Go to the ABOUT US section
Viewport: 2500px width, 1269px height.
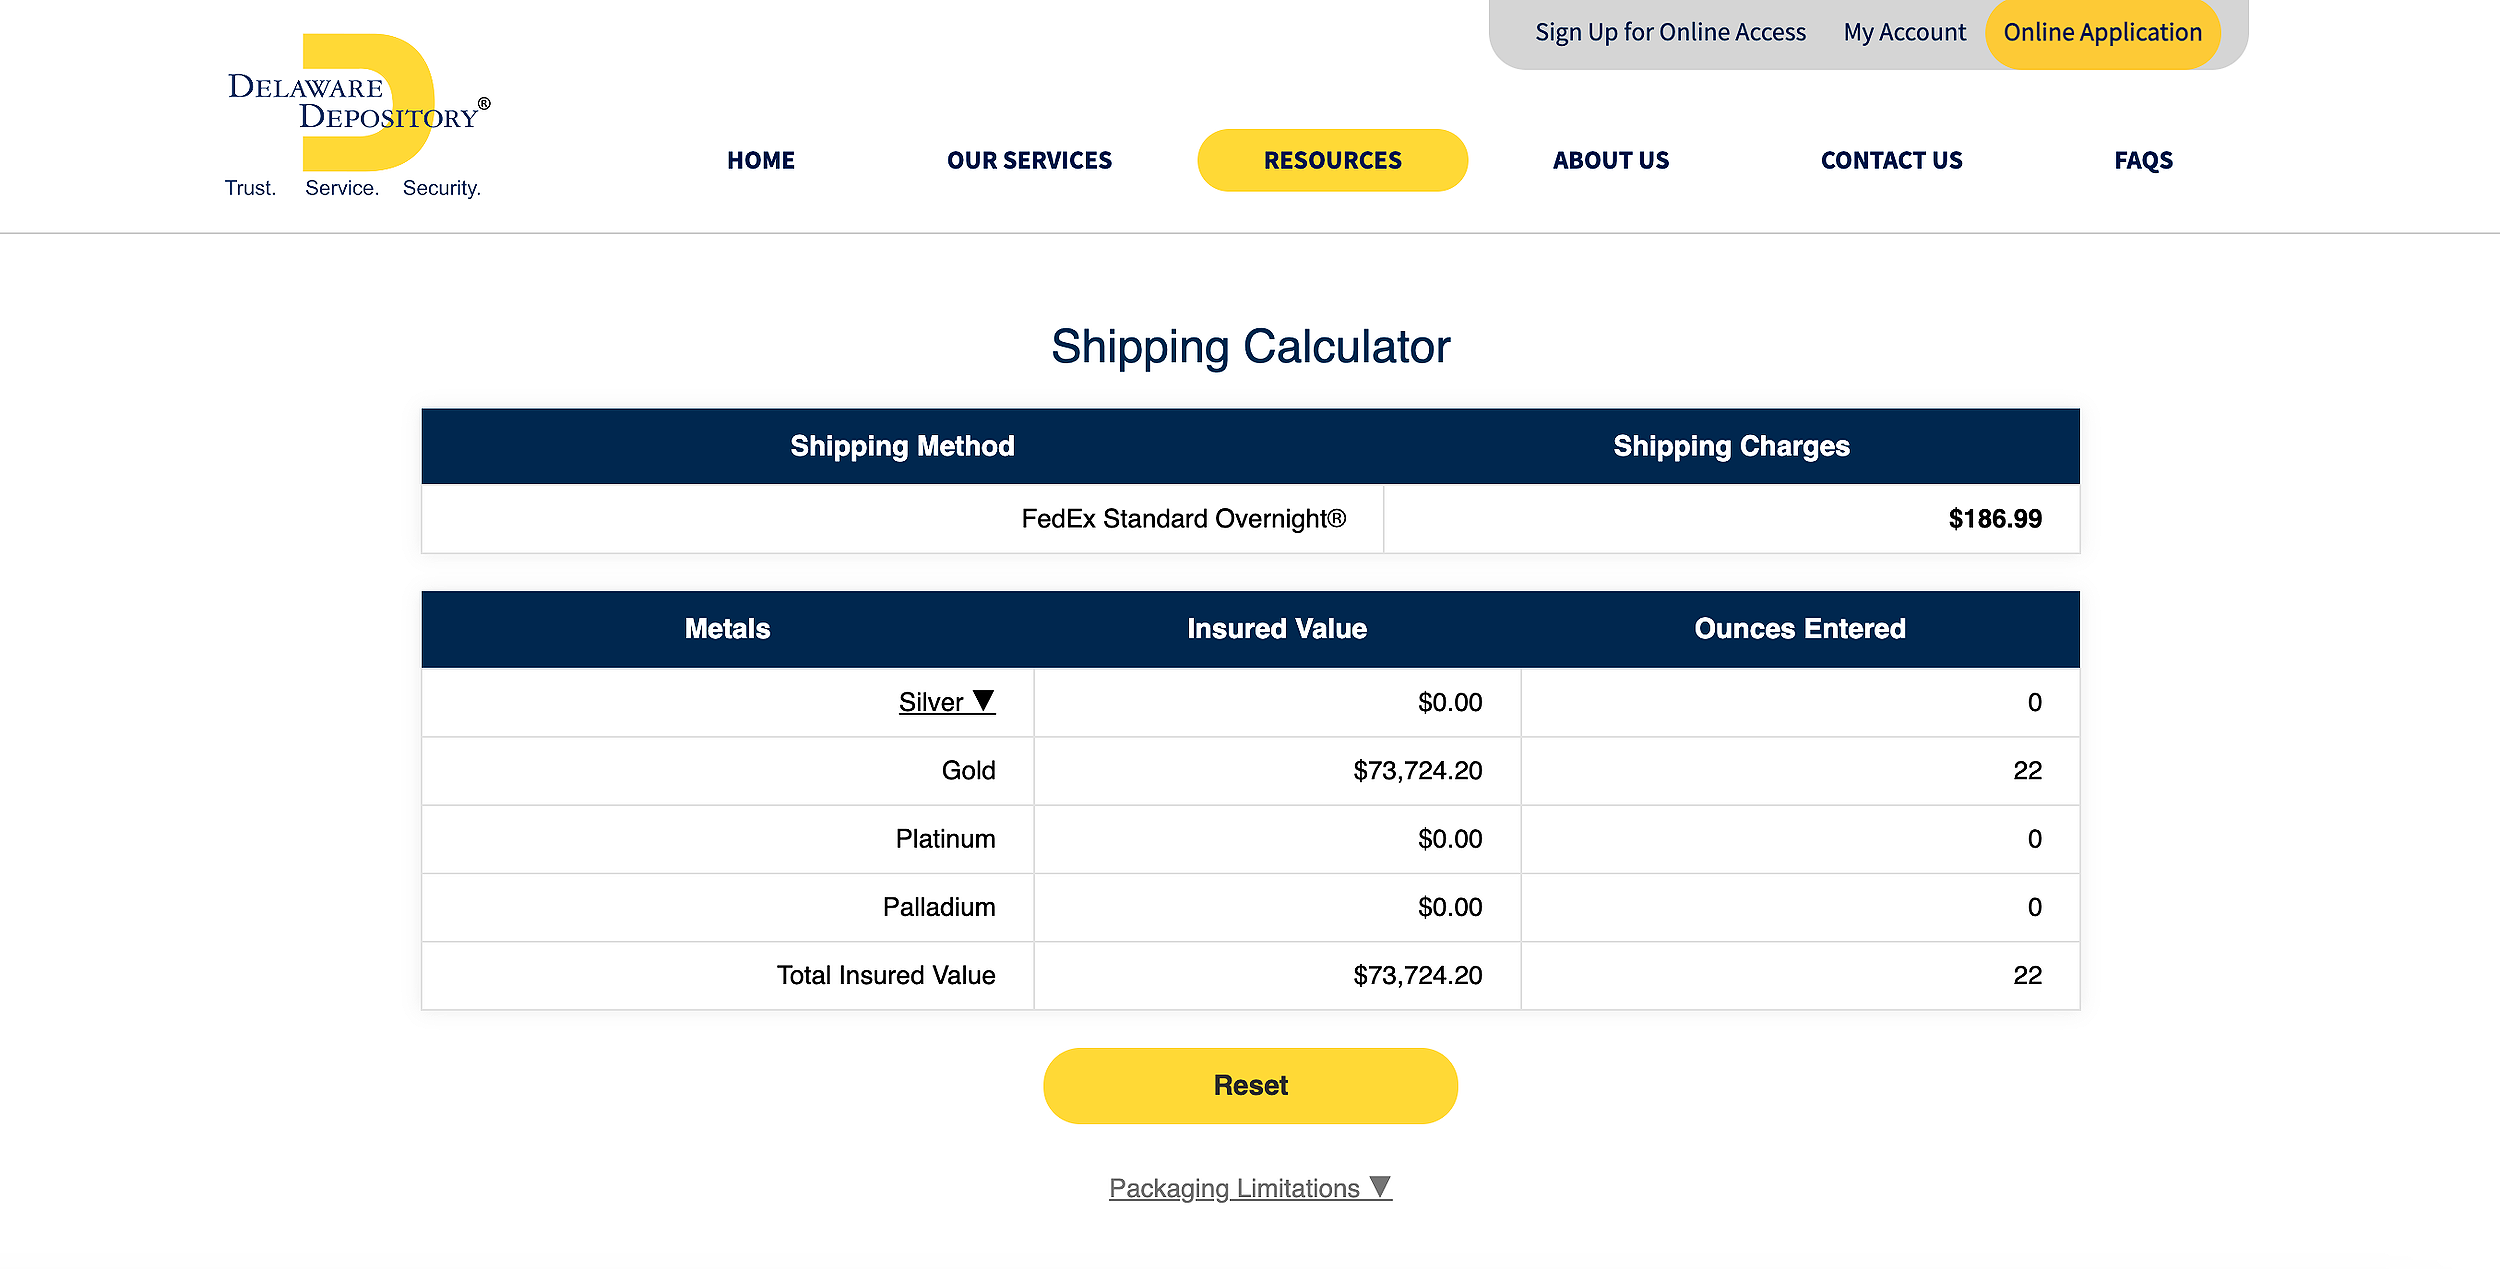(1610, 160)
